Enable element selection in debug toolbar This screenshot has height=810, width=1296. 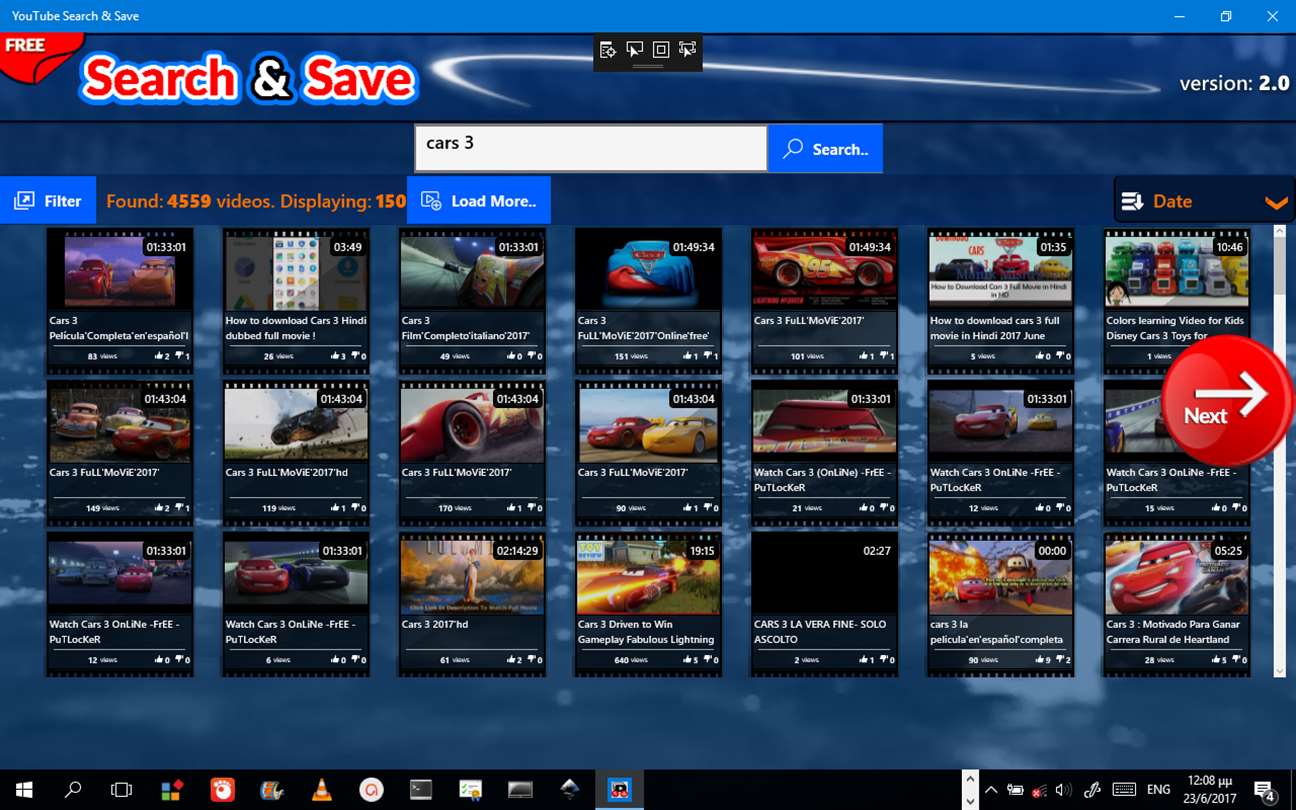tap(634, 50)
